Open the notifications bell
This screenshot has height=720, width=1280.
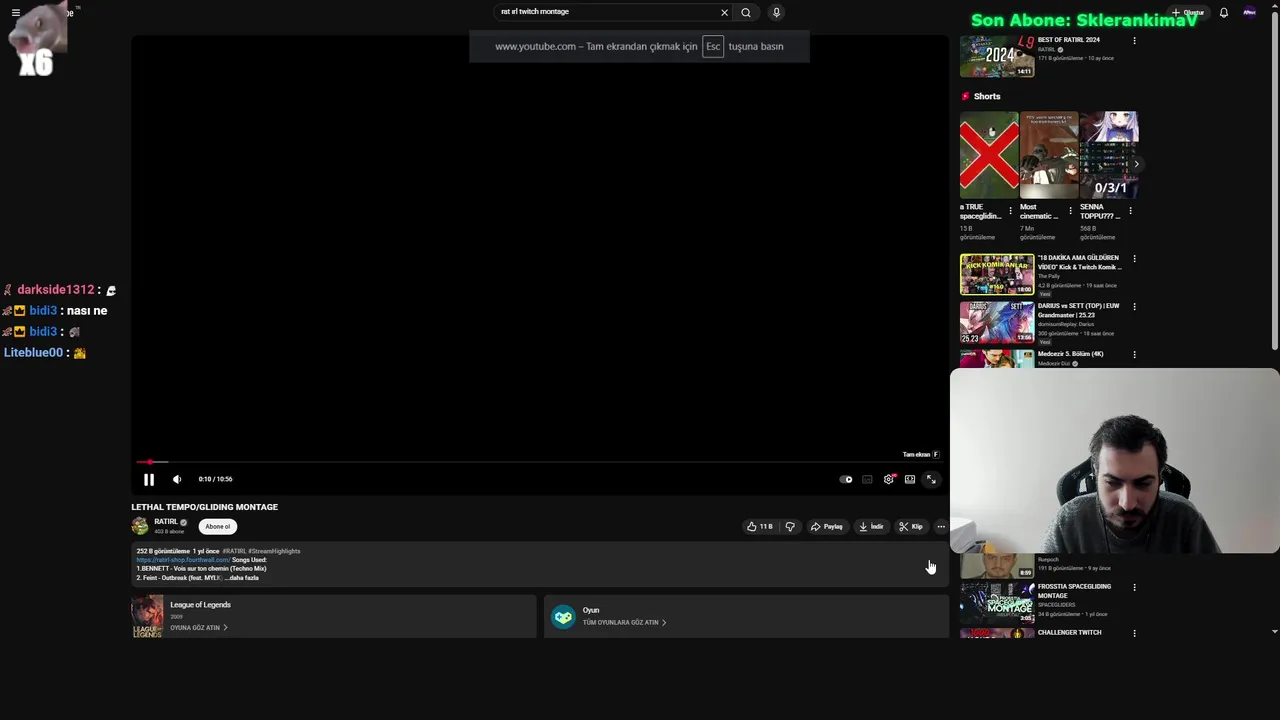pyautogui.click(x=1223, y=13)
